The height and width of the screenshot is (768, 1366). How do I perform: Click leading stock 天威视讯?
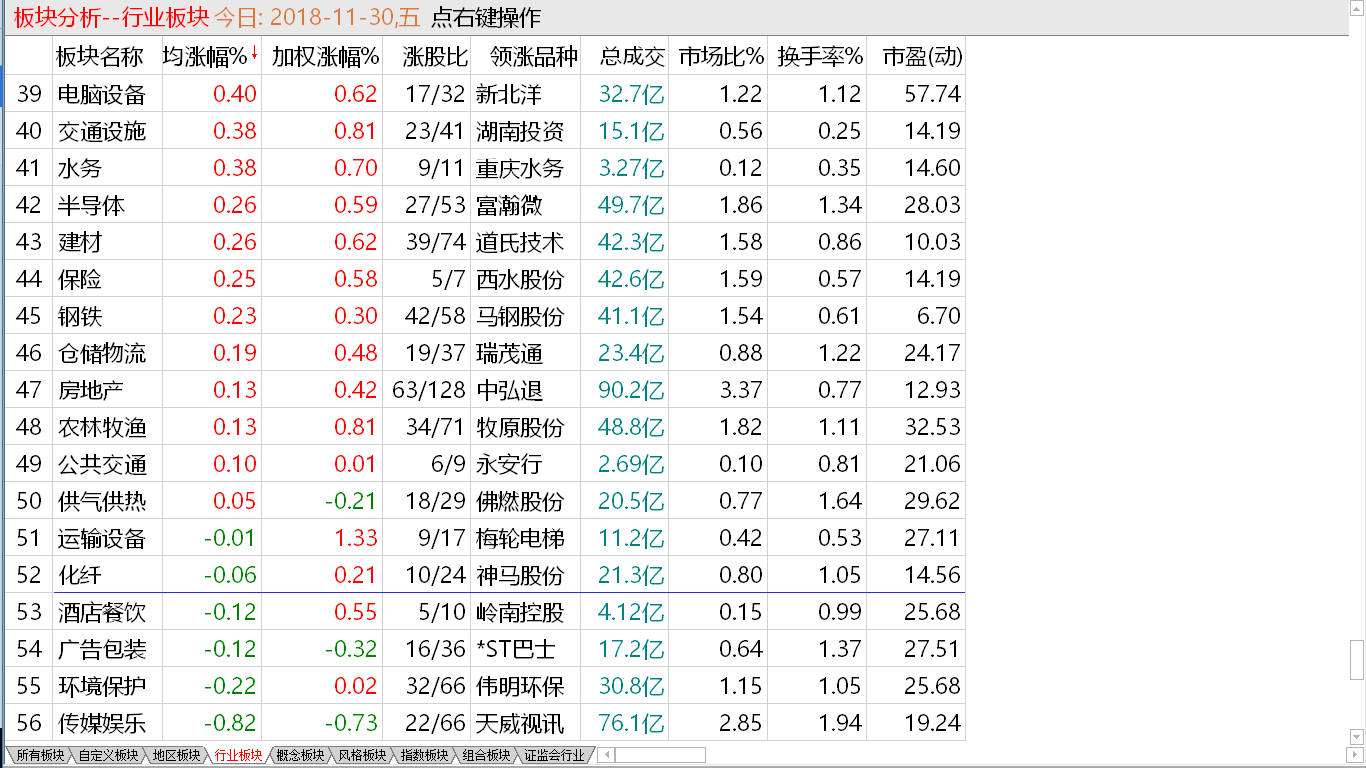(519, 723)
